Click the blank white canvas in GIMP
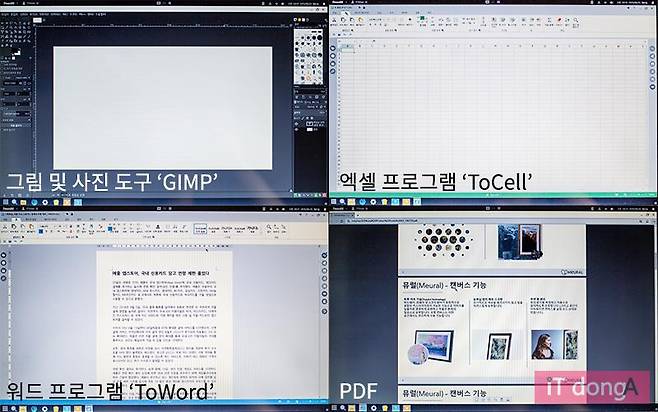Image resolution: width=658 pixels, height=412 pixels. click(x=163, y=108)
